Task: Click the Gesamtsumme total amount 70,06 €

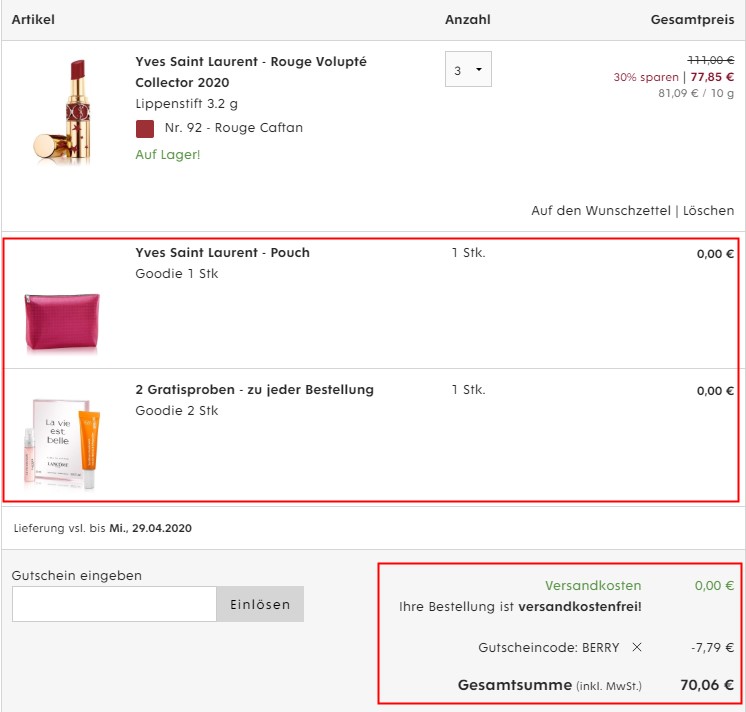Action: pos(707,685)
